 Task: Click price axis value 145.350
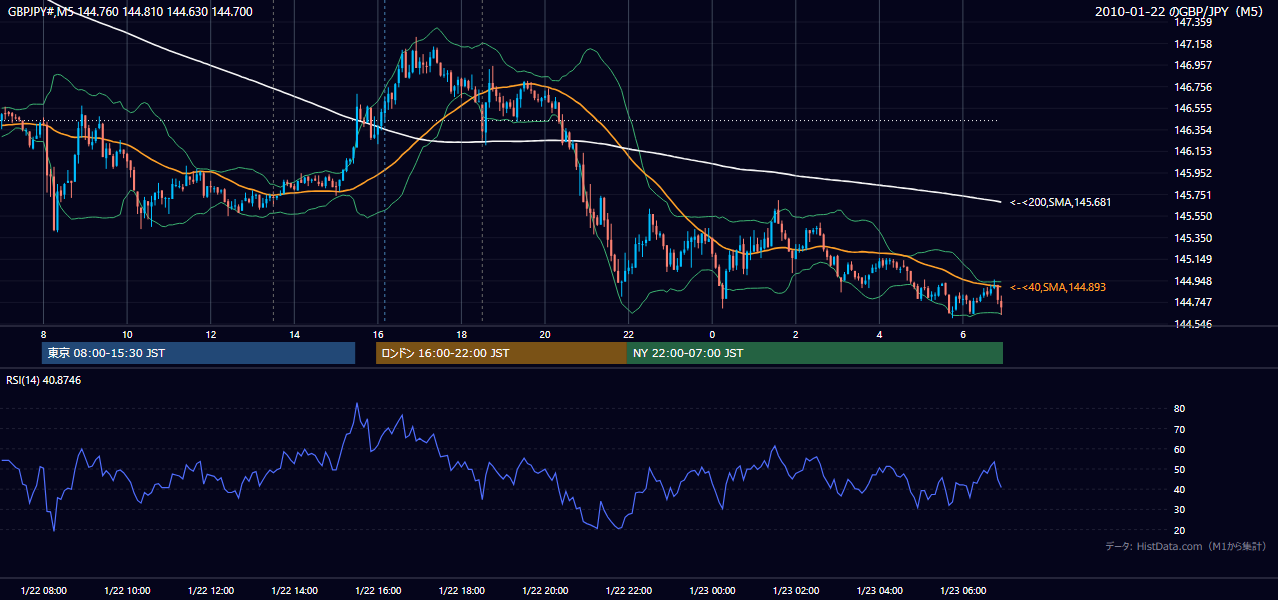(1193, 238)
